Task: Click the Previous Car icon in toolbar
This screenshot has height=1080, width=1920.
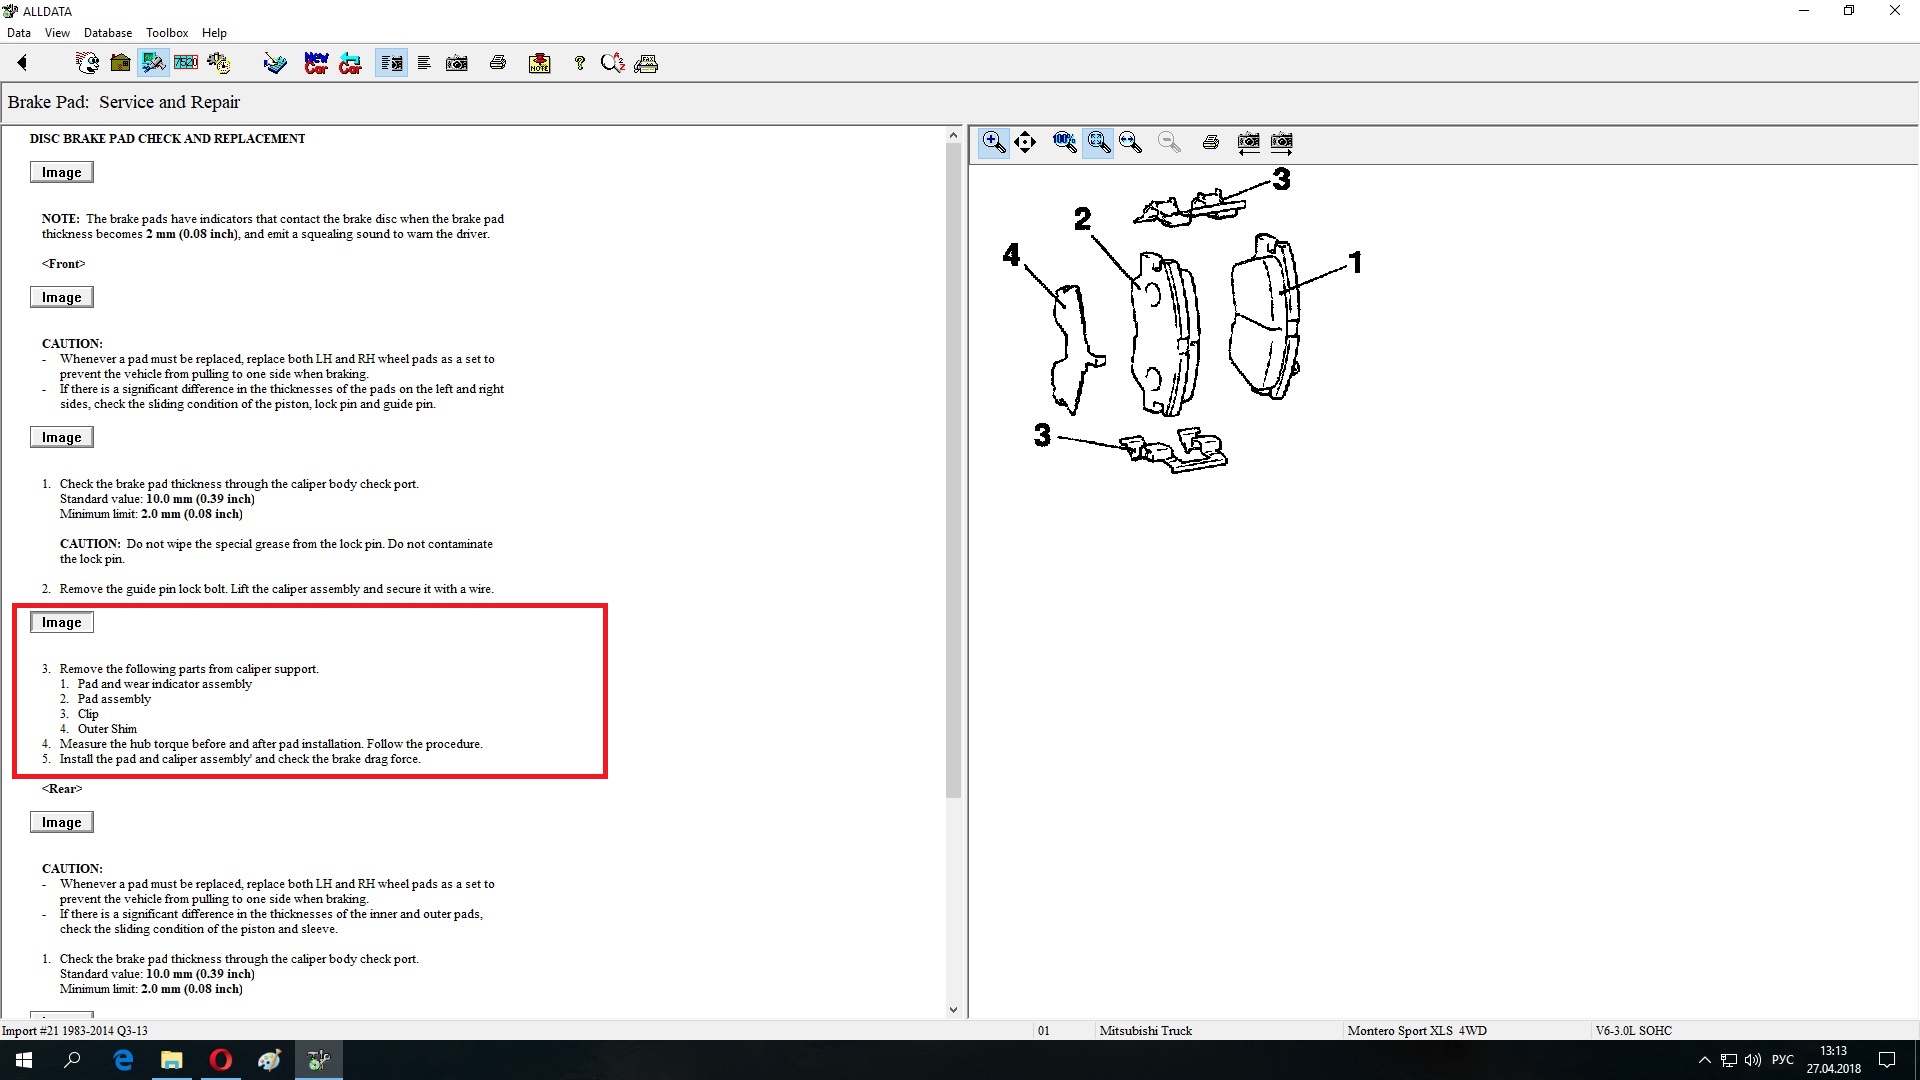Action: pos(350,63)
